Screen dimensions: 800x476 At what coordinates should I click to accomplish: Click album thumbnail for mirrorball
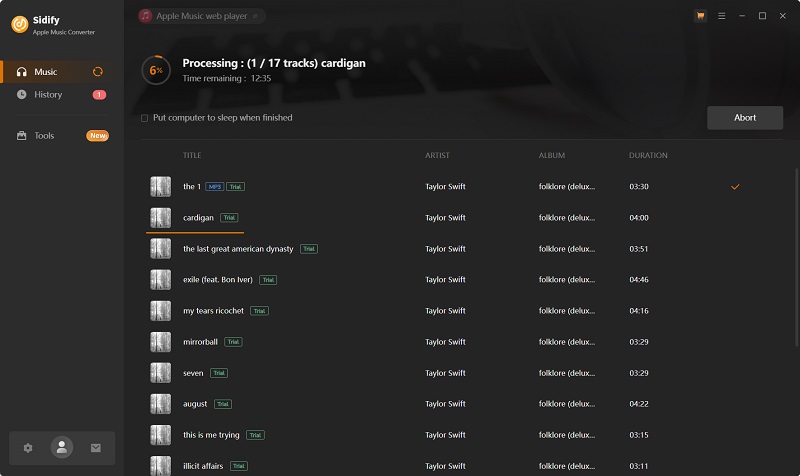click(x=161, y=342)
